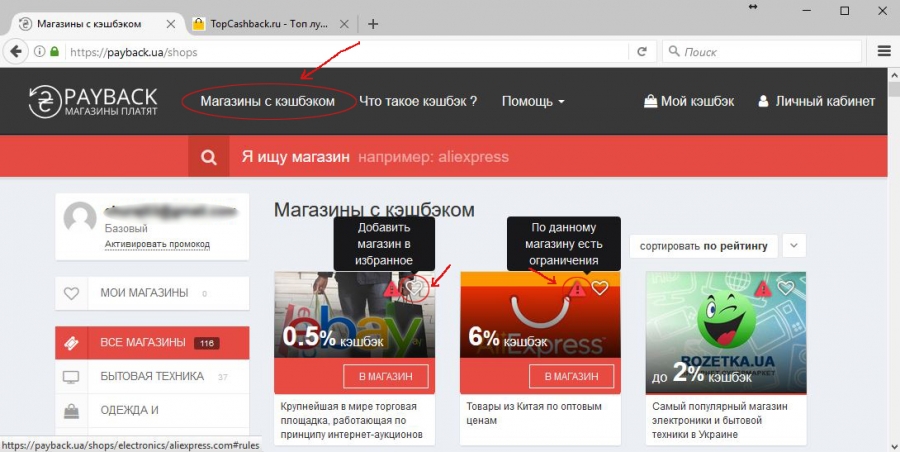Viewport: 900px width, 452px height.
Task: Select ВСЕ МАГАЗИНЫ category
Action: (152, 343)
